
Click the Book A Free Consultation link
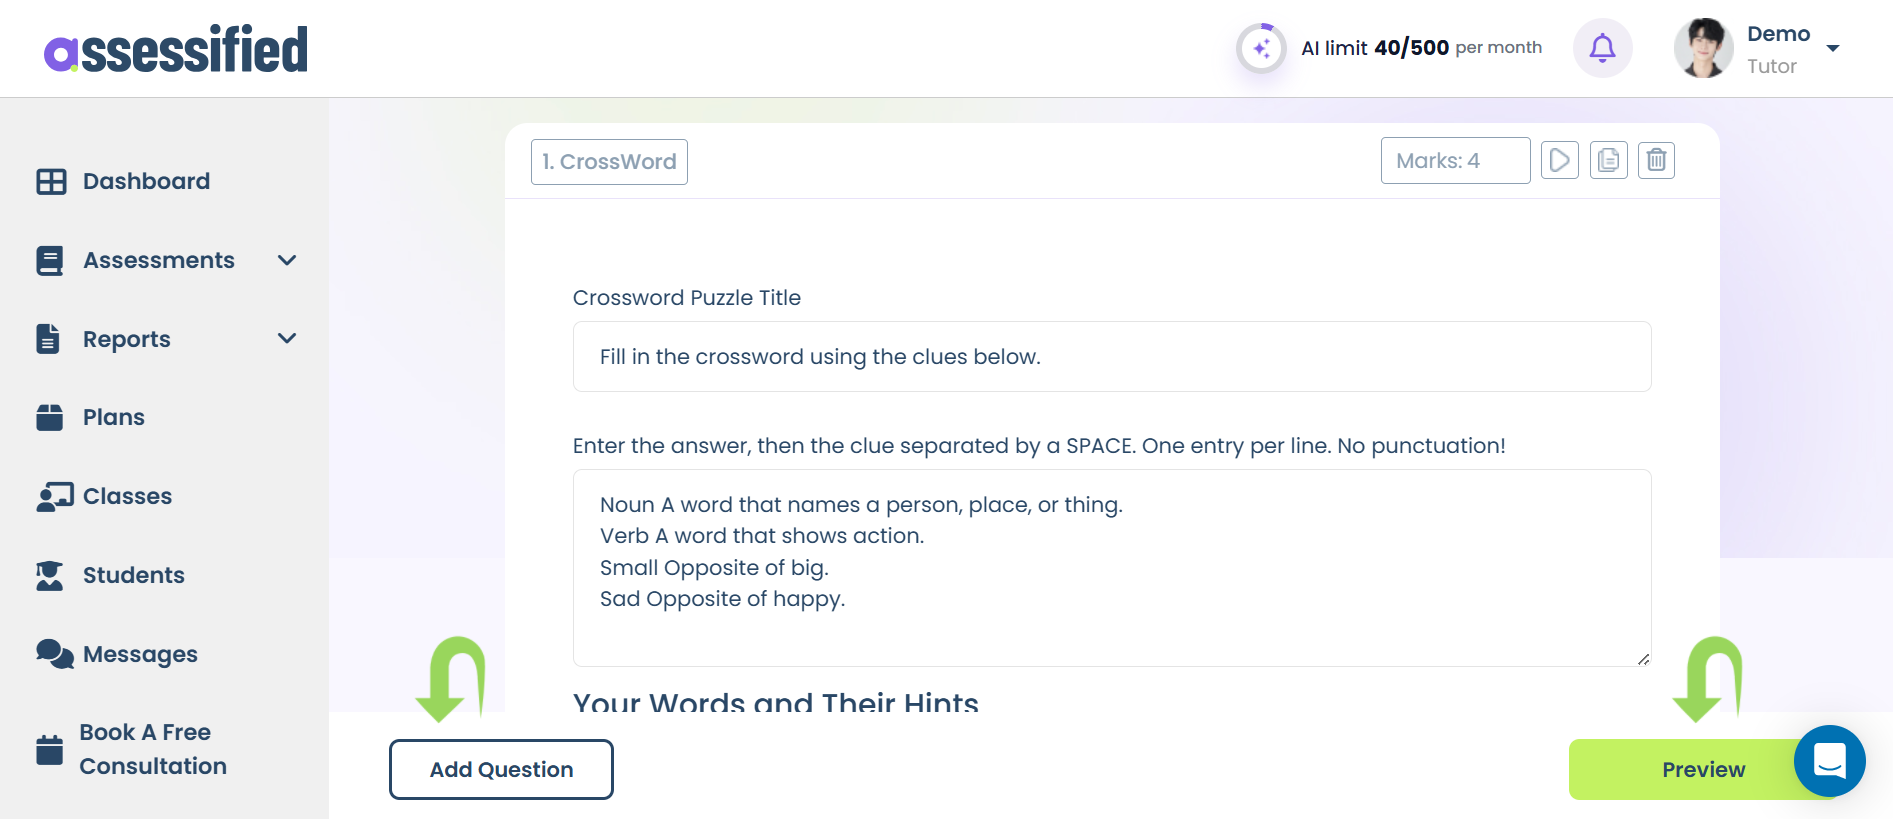[152, 749]
